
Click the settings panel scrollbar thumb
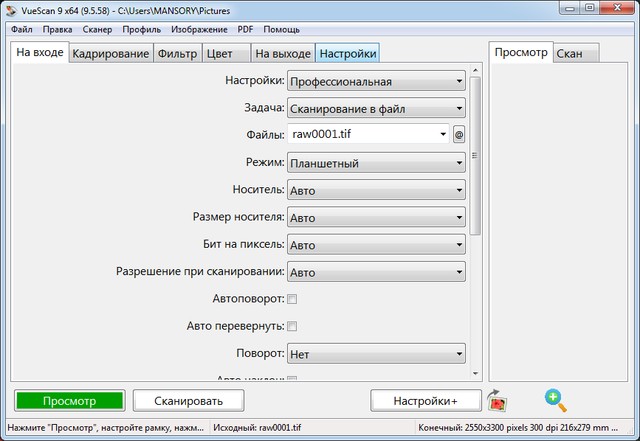pos(475,156)
